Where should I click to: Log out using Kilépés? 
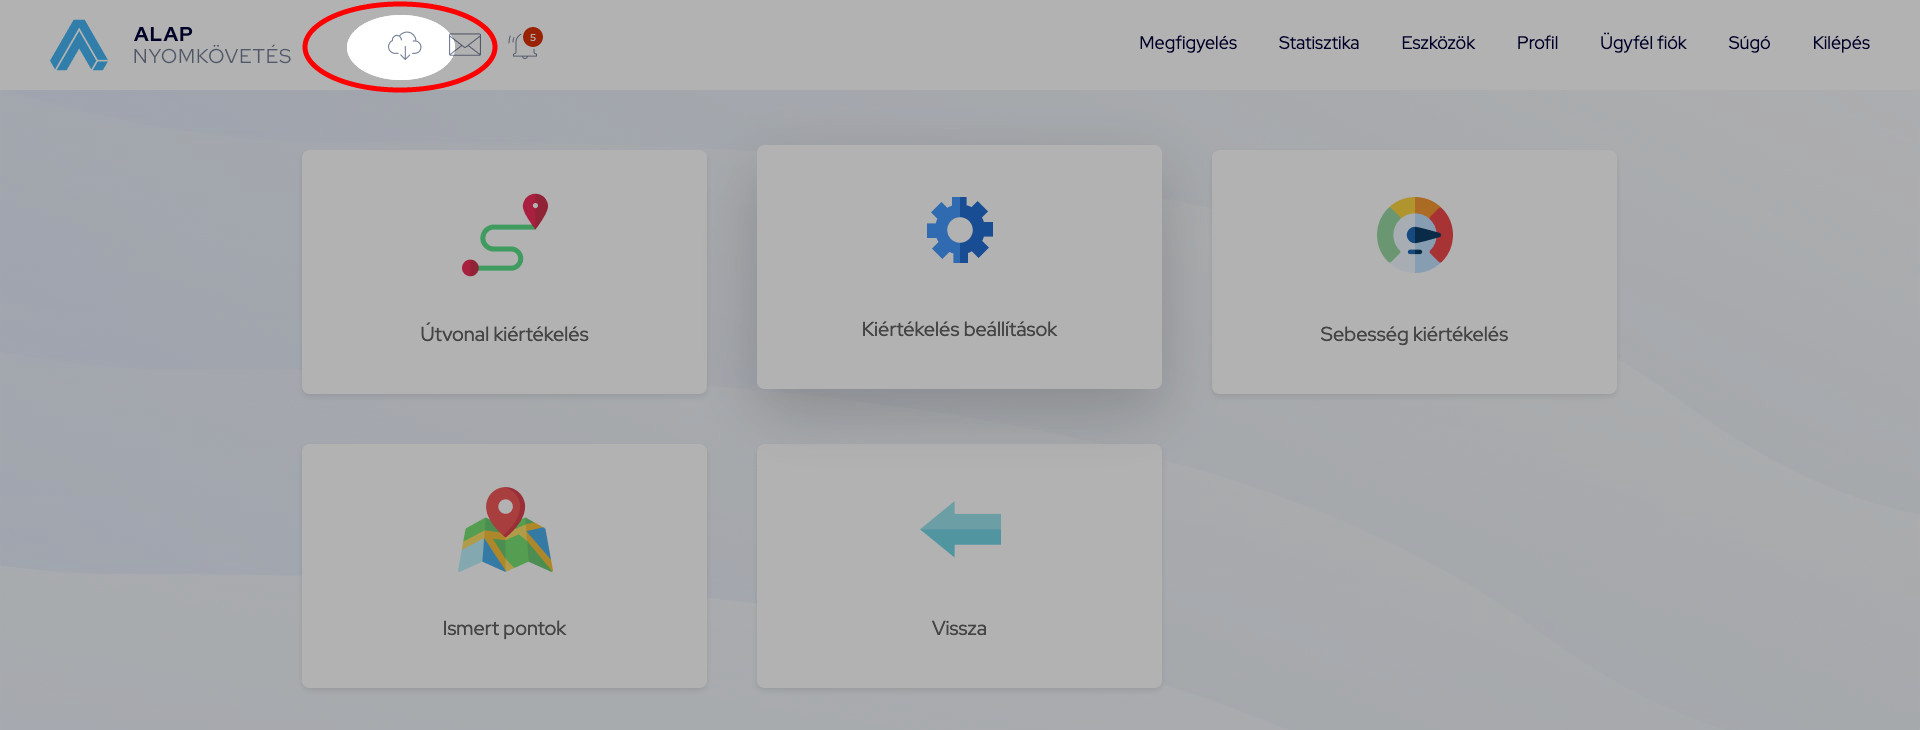point(1840,43)
